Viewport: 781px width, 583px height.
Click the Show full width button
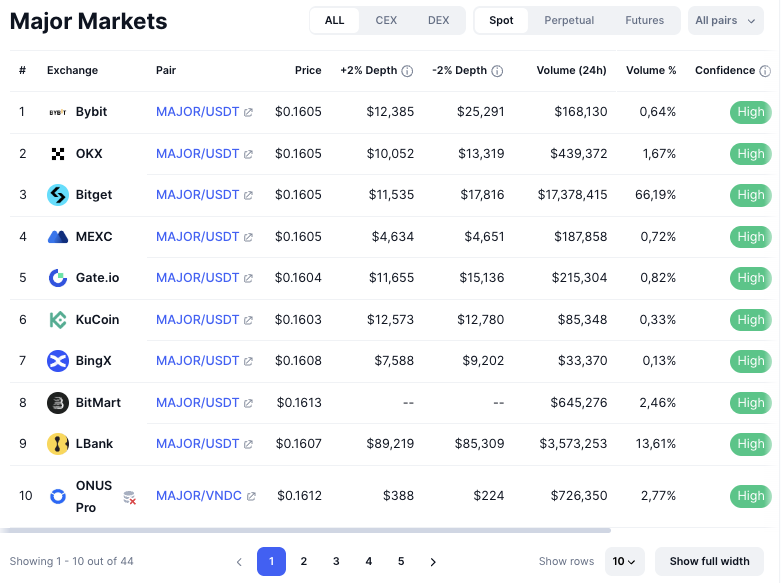pos(709,562)
